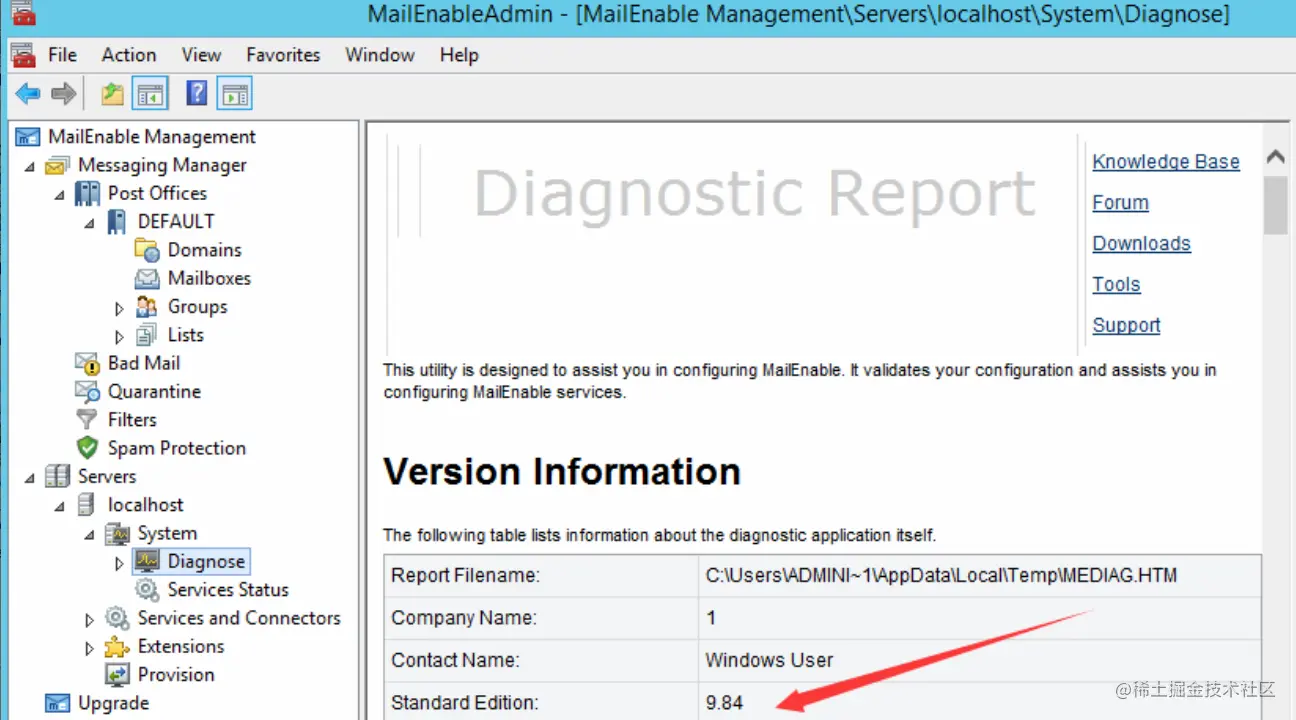Click the MailEnableAdmin menu bar app icon

[23, 55]
